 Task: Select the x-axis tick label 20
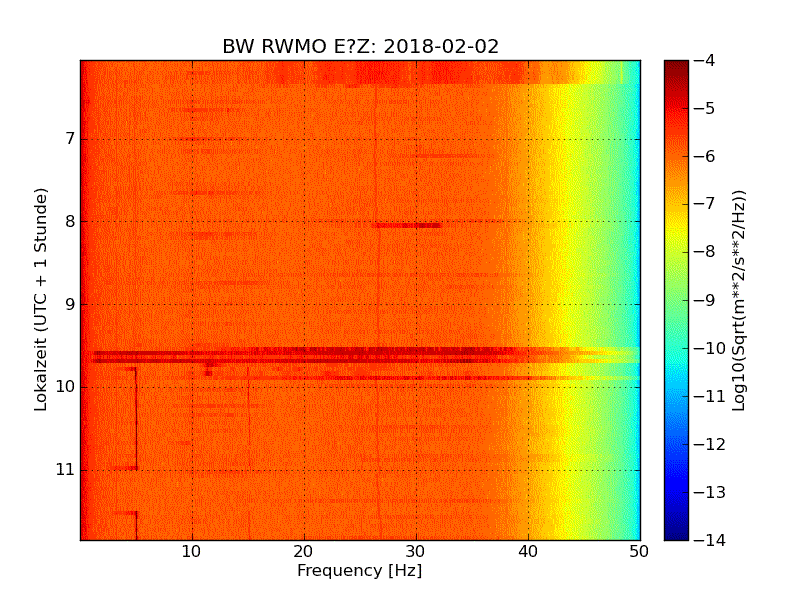point(304,552)
